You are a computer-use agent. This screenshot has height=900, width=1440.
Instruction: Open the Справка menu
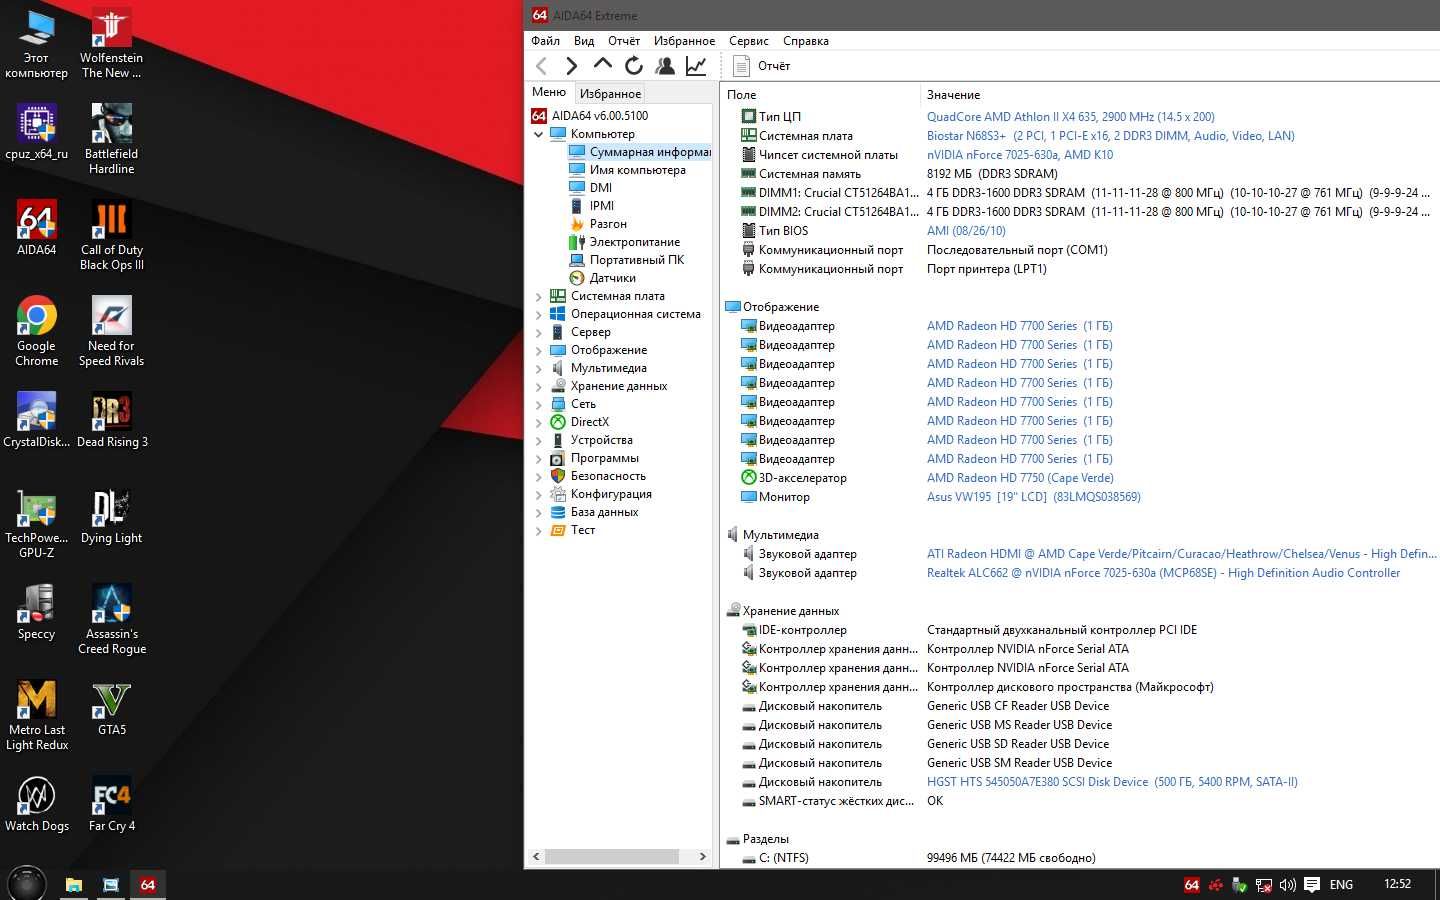[x=806, y=41]
